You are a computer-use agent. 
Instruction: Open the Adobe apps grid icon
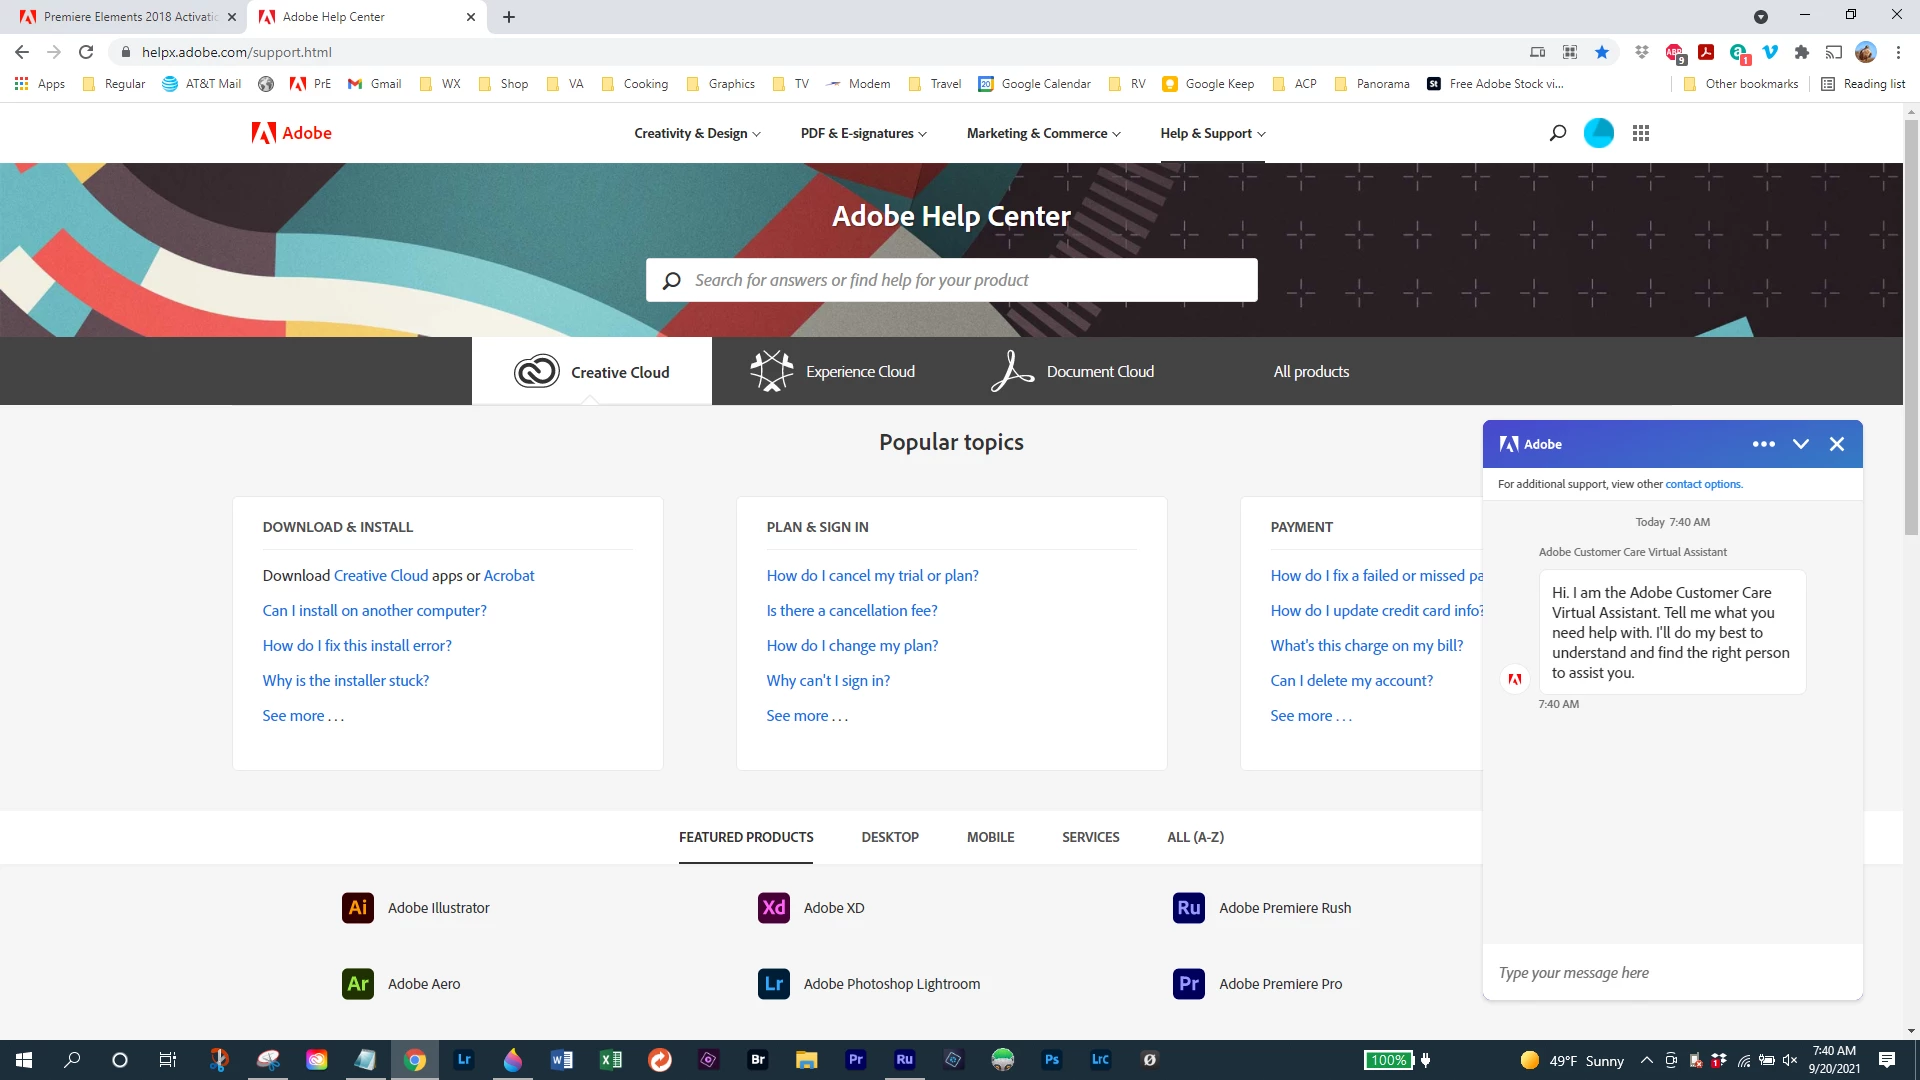(1641, 133)
